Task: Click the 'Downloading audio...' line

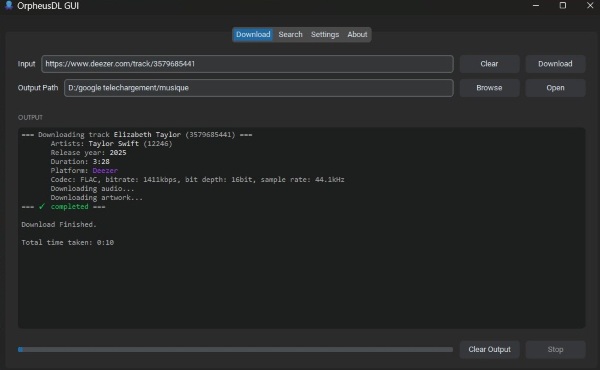Action: tap(92, 189)
